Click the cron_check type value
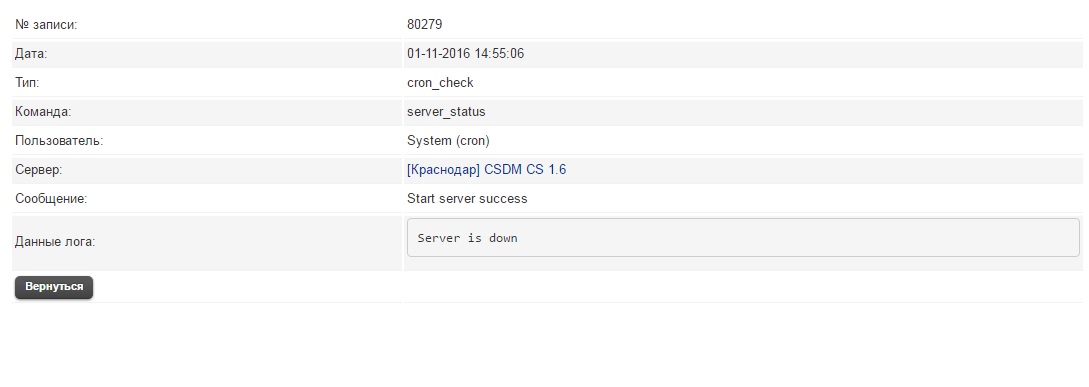 tap(440, 83)
